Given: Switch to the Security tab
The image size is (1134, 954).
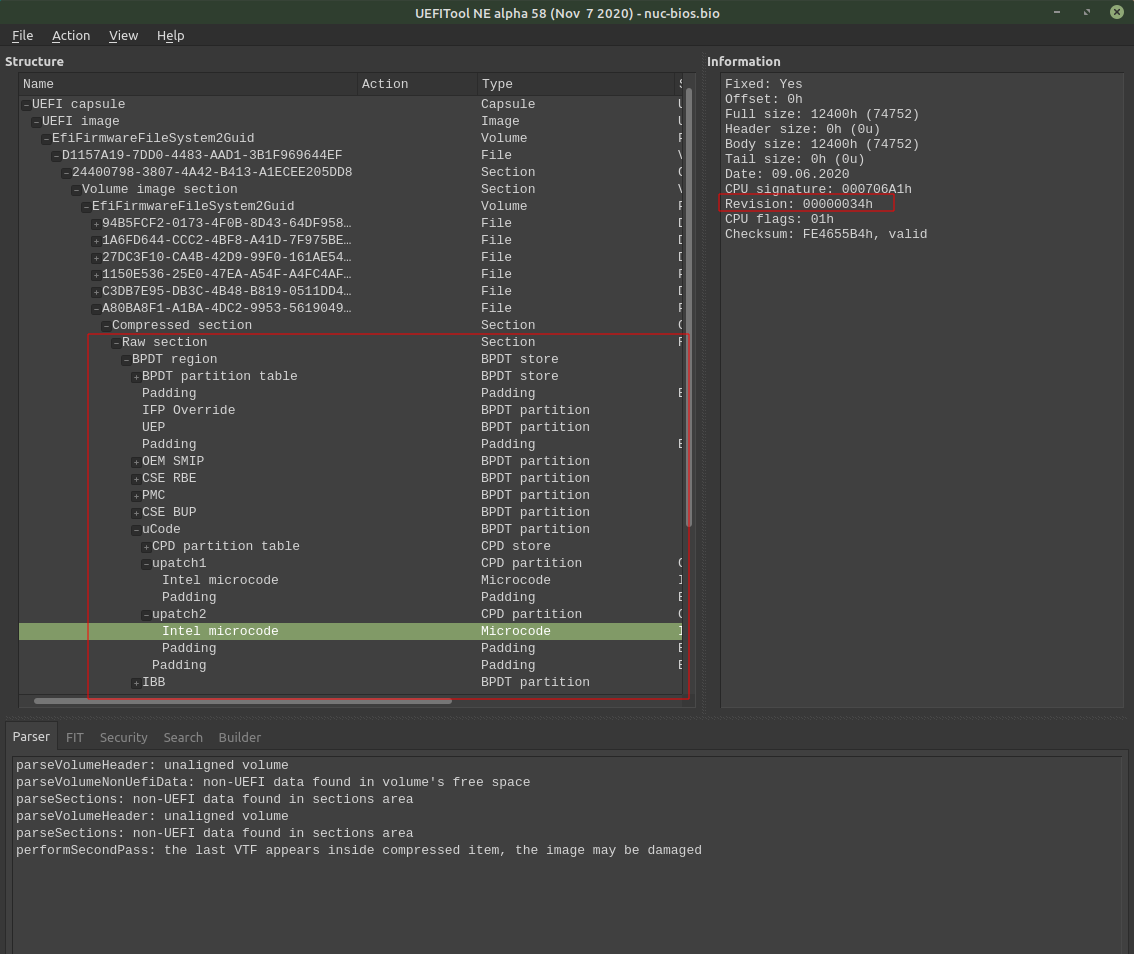Looking at the screenshot, I should 124,737.
